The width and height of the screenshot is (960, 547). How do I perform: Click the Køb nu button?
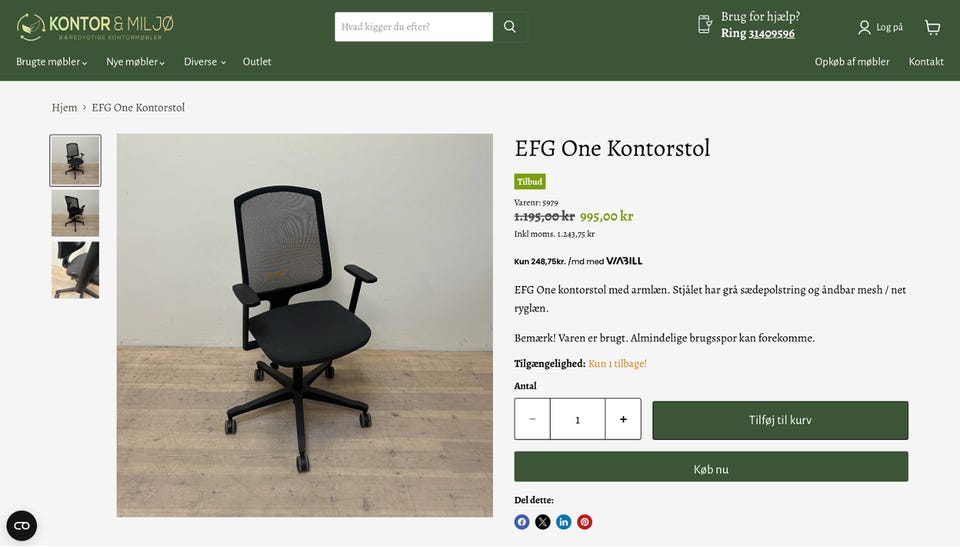711,469
